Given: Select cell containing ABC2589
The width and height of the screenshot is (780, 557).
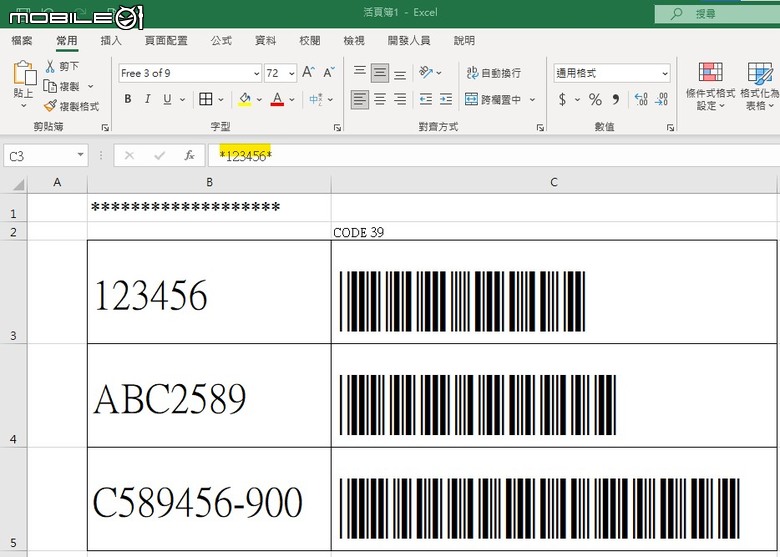Looking at the screenshot, I should 209,395.
